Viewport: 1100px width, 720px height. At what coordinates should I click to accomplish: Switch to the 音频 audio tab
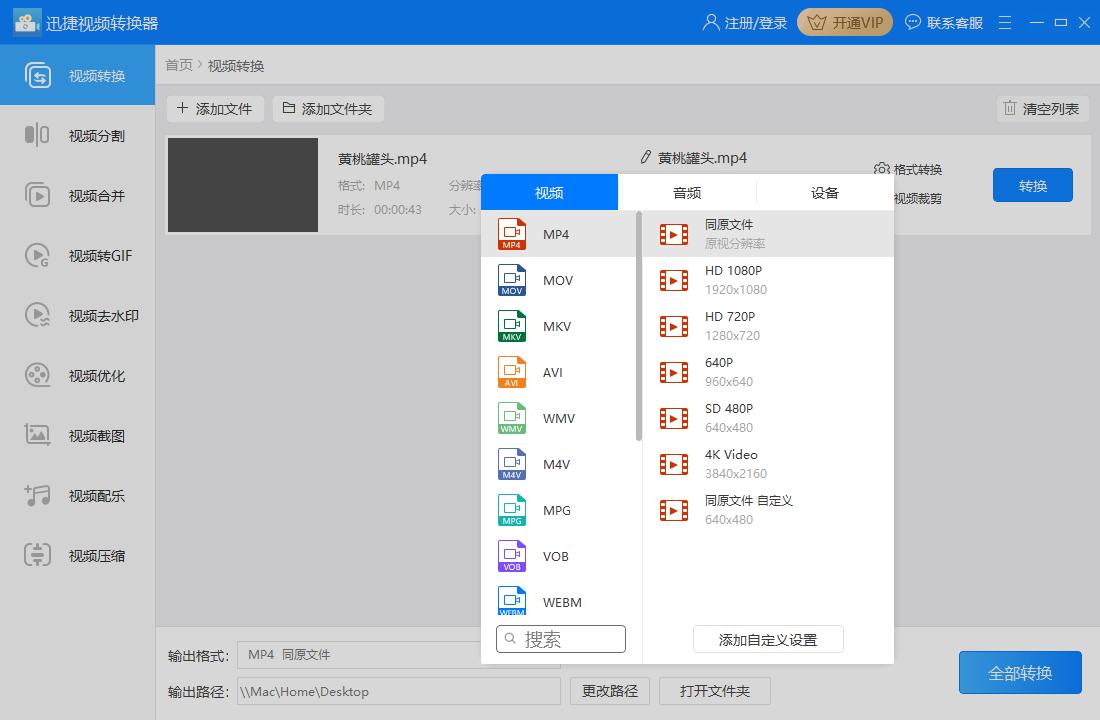(x=687, y=193)
